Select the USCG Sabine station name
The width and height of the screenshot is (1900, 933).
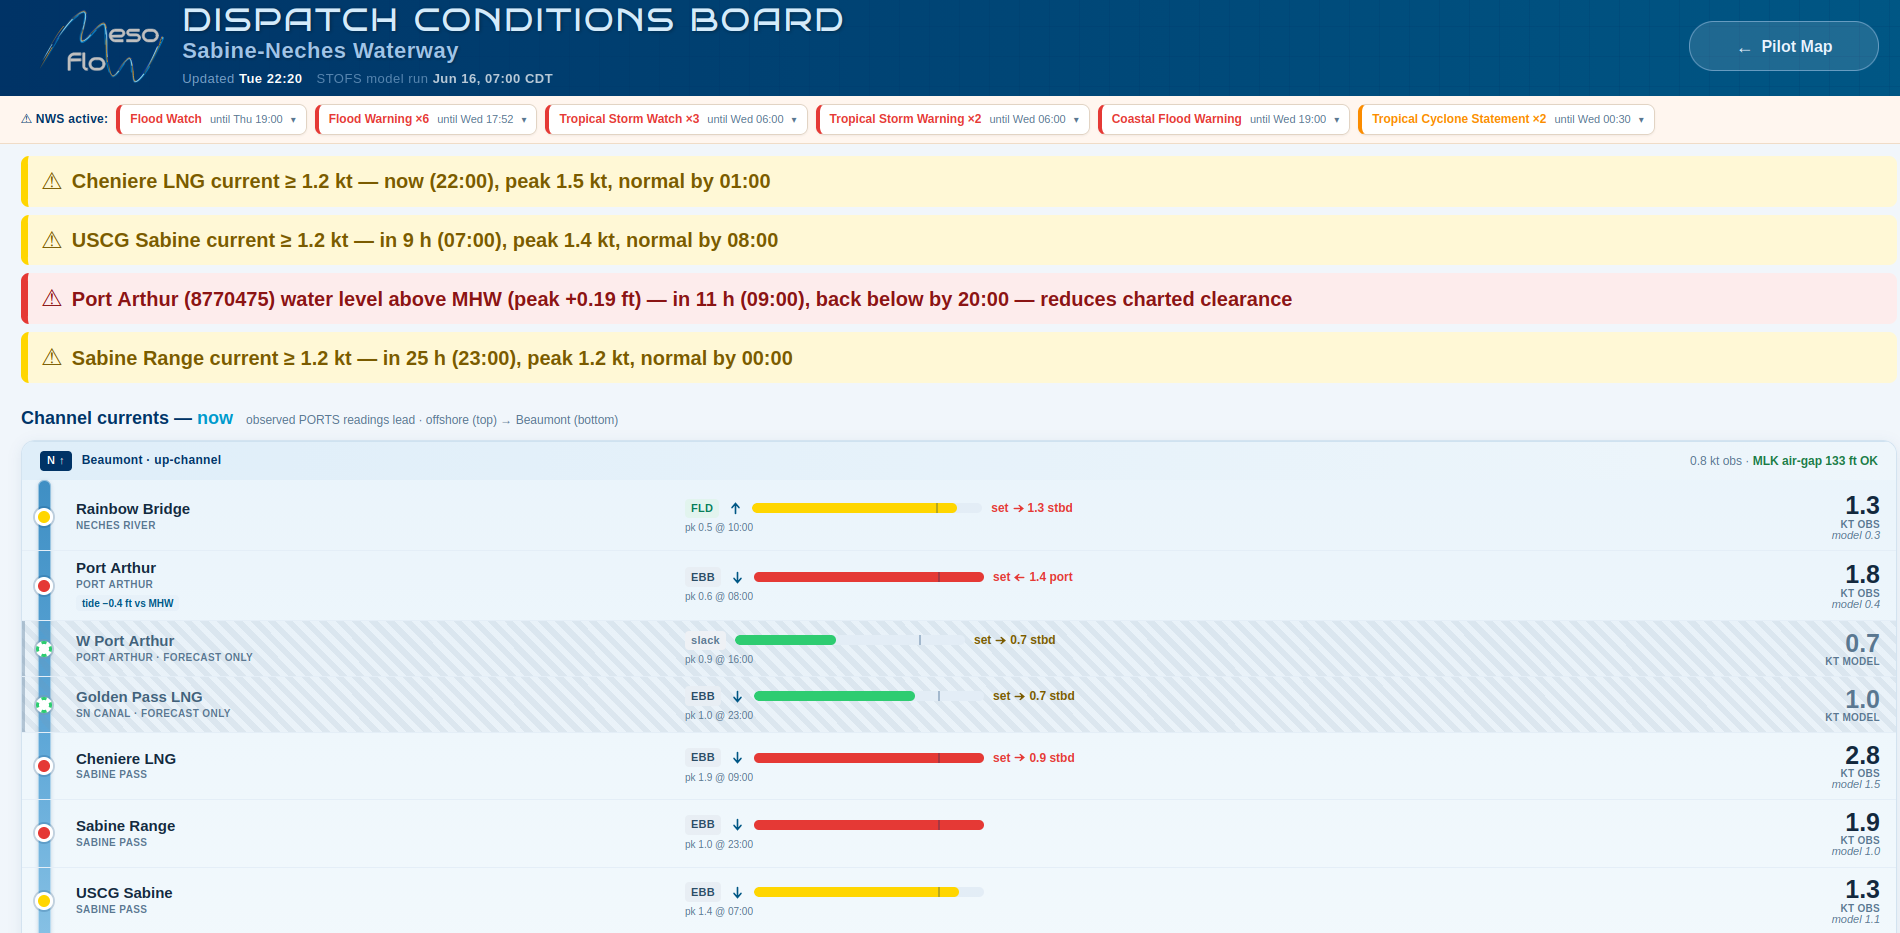(124, 893)
